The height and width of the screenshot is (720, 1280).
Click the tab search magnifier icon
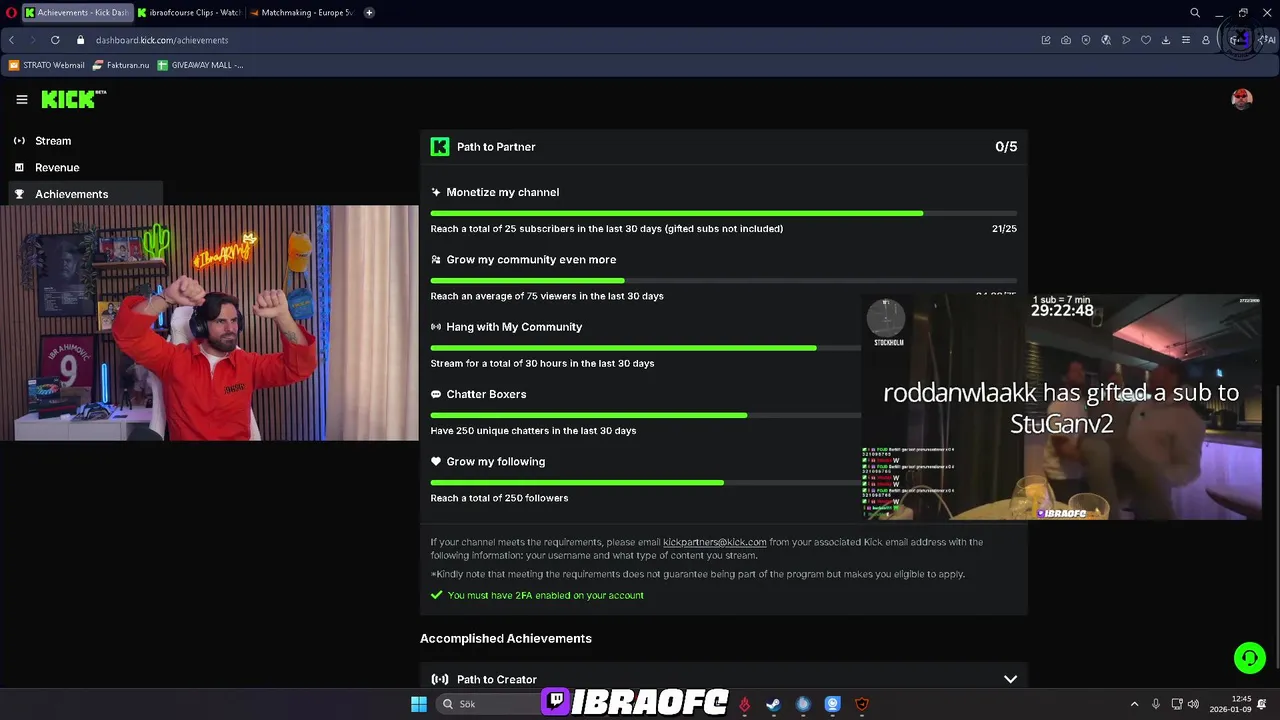click(1195, 13)
